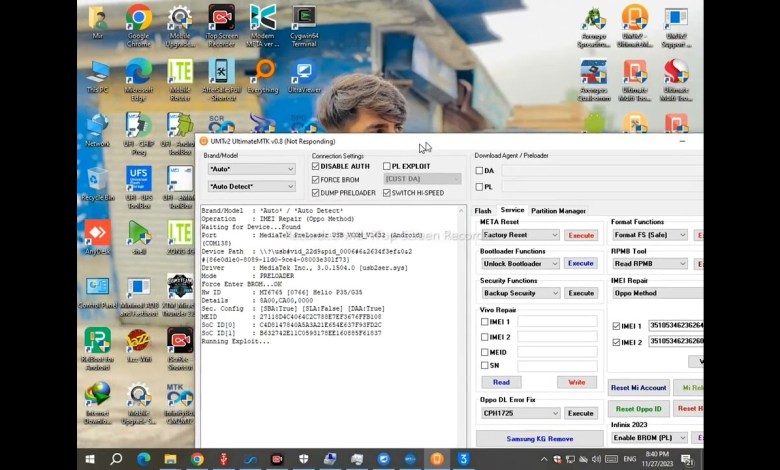Image resolution: width=780 pixels, height=470 pixels.
Task: Open UltraViewer desktop shortcut
Action: (304, 76)
